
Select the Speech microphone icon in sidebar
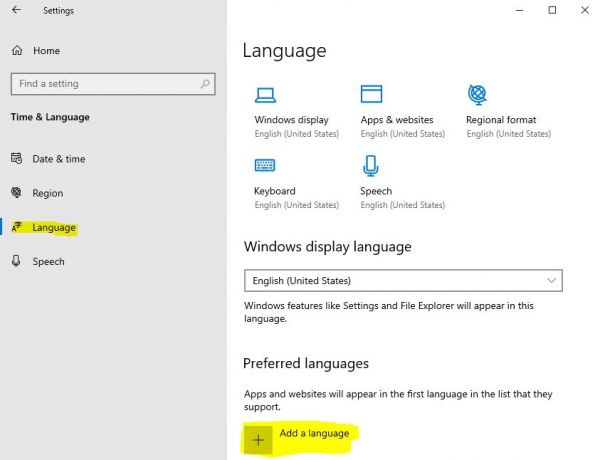pyautogui.click(x=17, y=261)
